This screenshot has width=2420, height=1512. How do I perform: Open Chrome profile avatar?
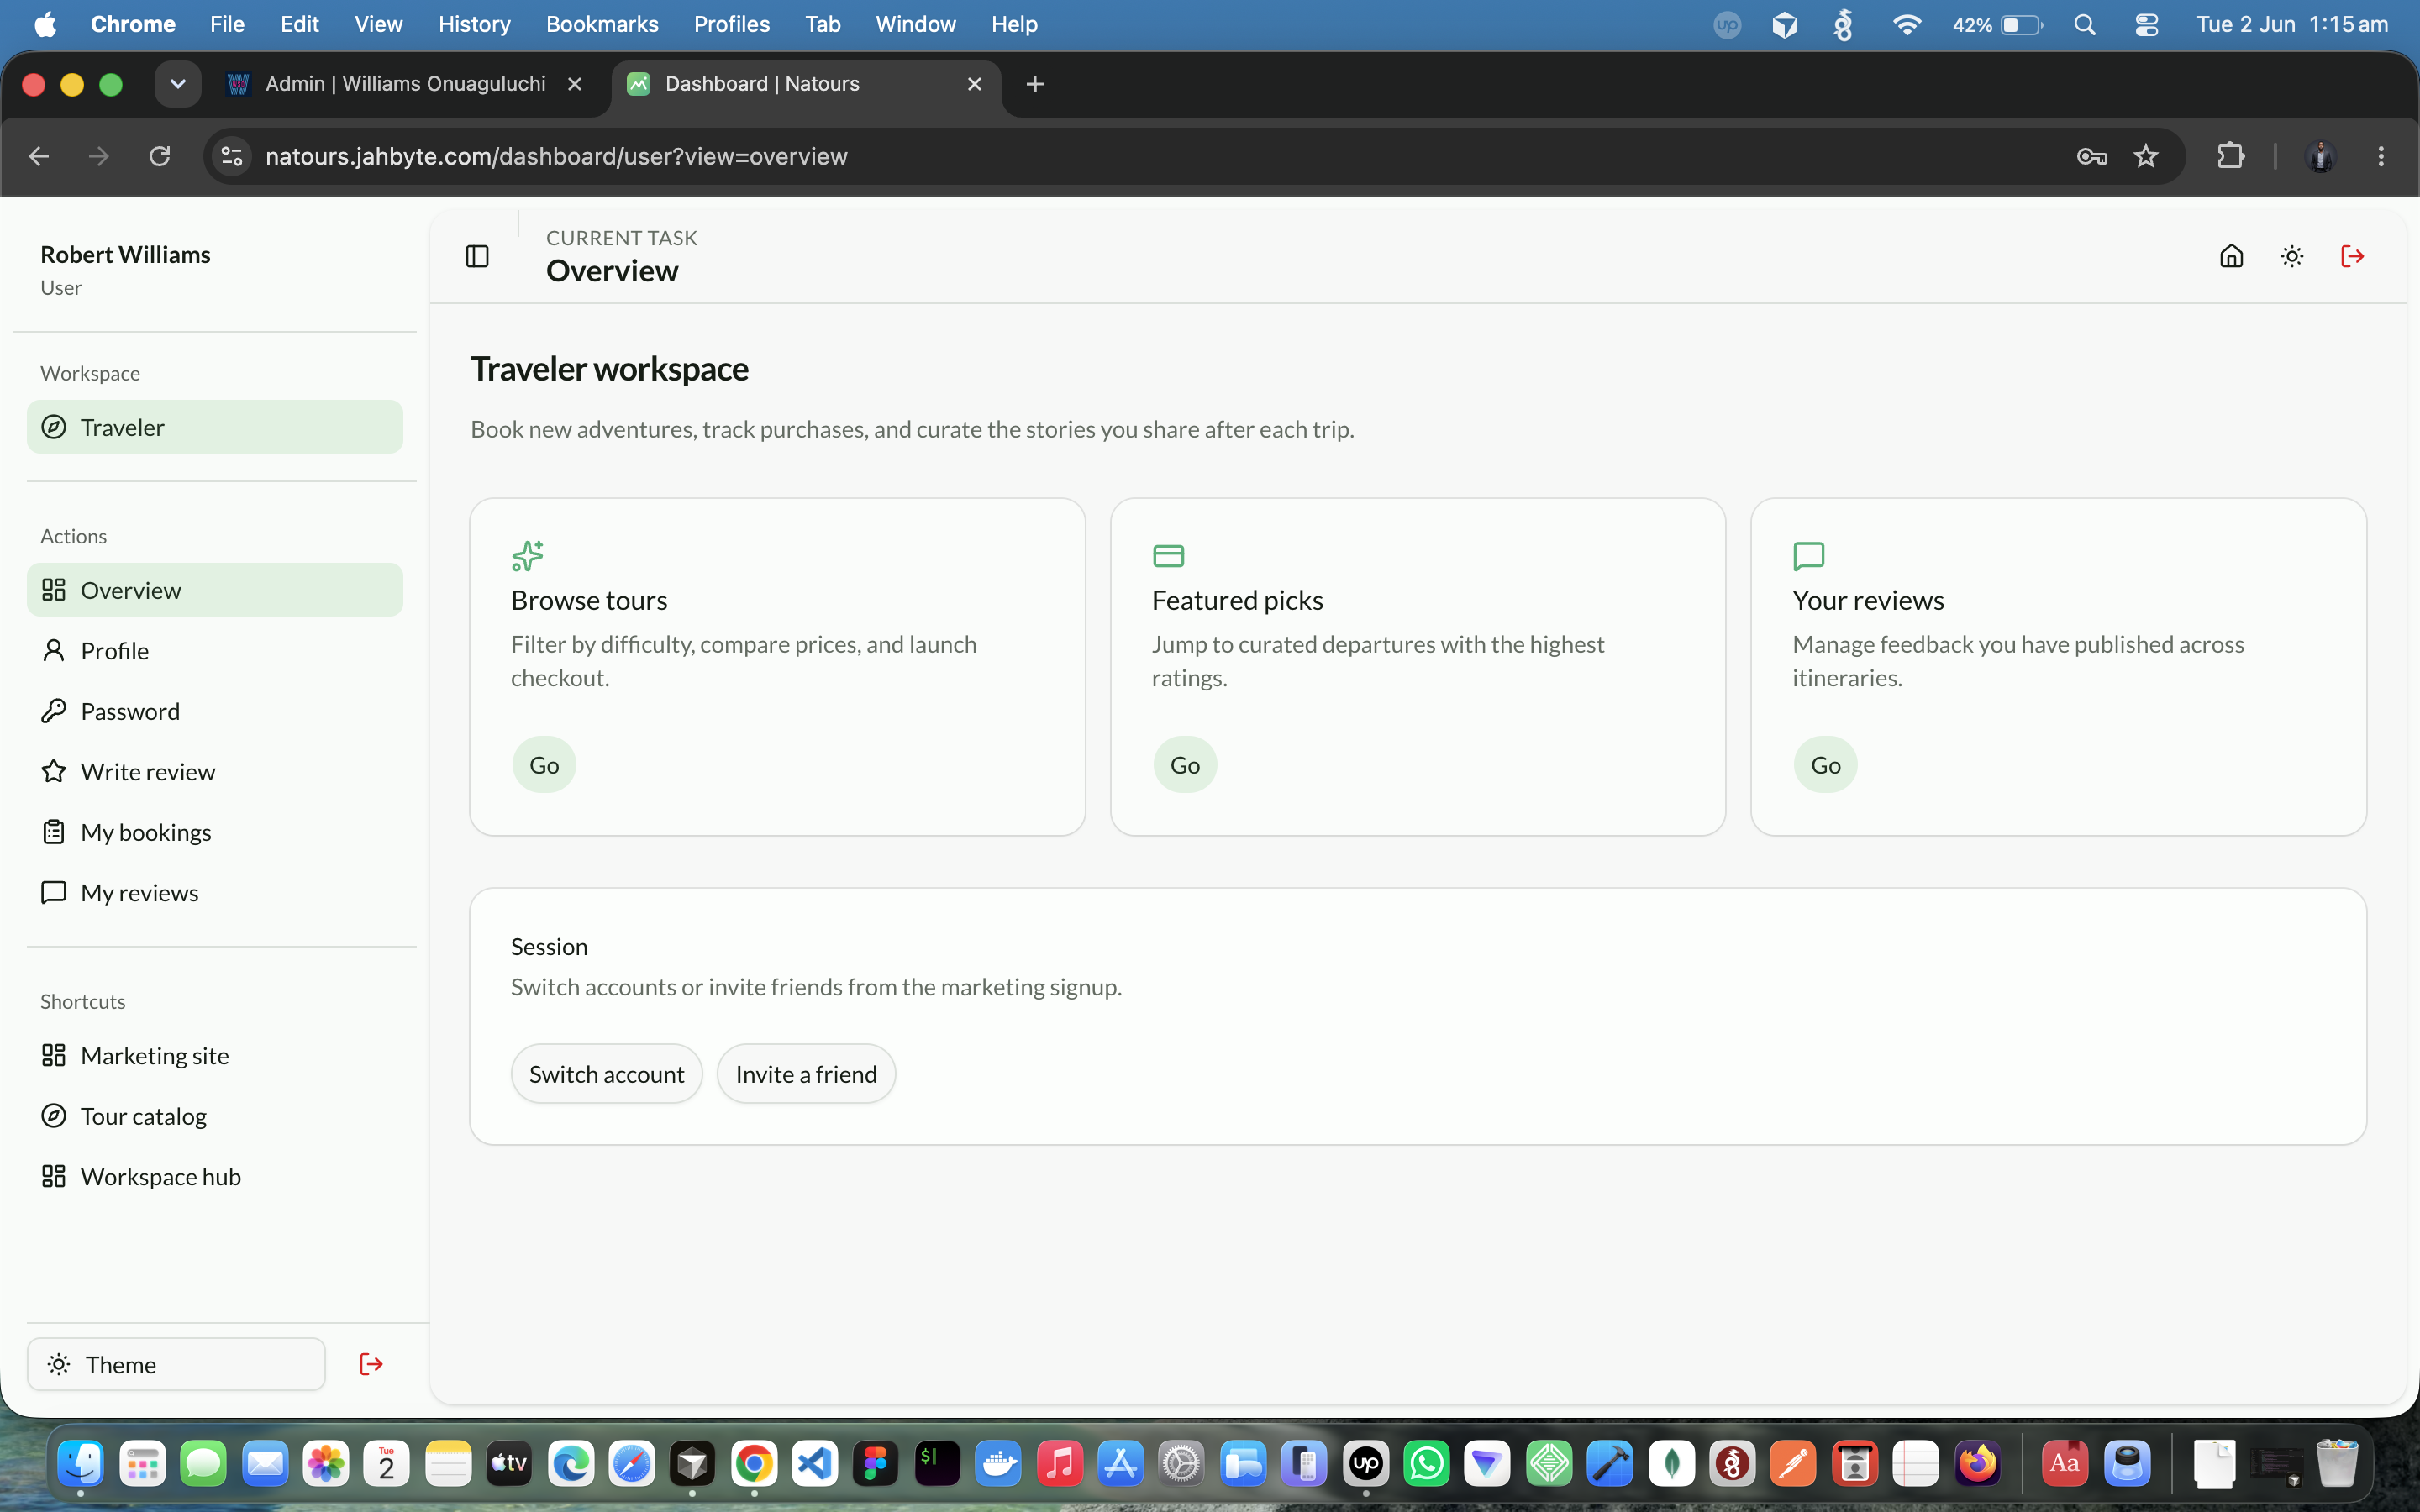(x=2320, y=156)
